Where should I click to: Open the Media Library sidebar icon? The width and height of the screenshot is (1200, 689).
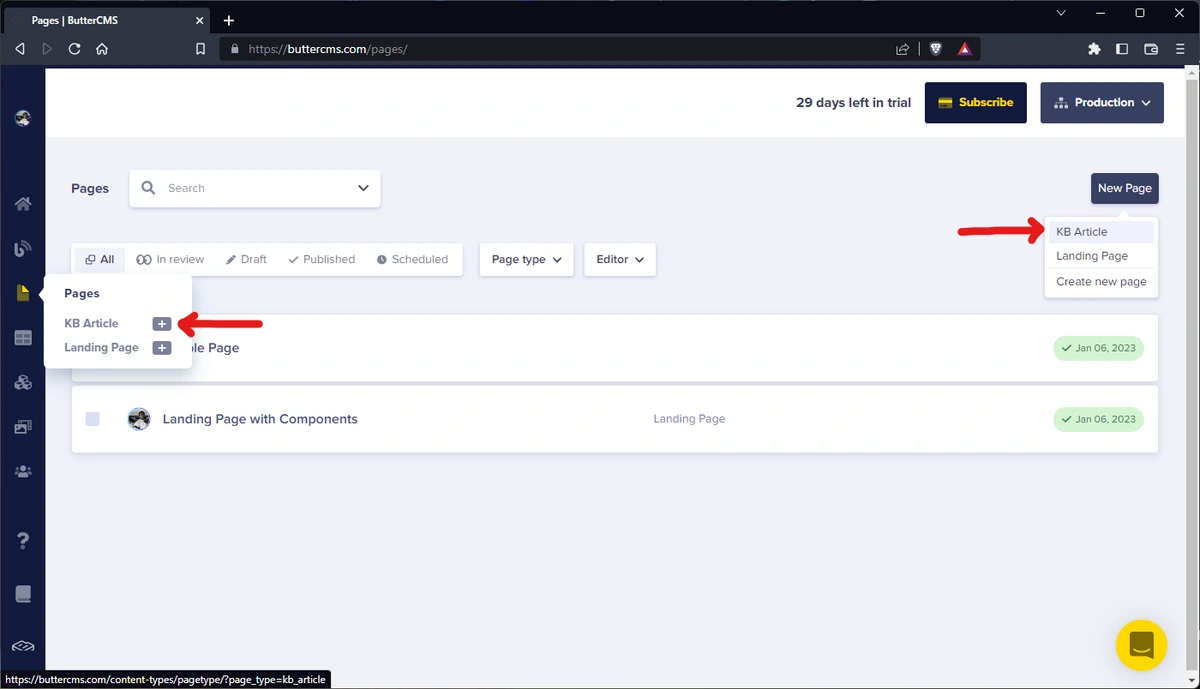coord(23,427)
